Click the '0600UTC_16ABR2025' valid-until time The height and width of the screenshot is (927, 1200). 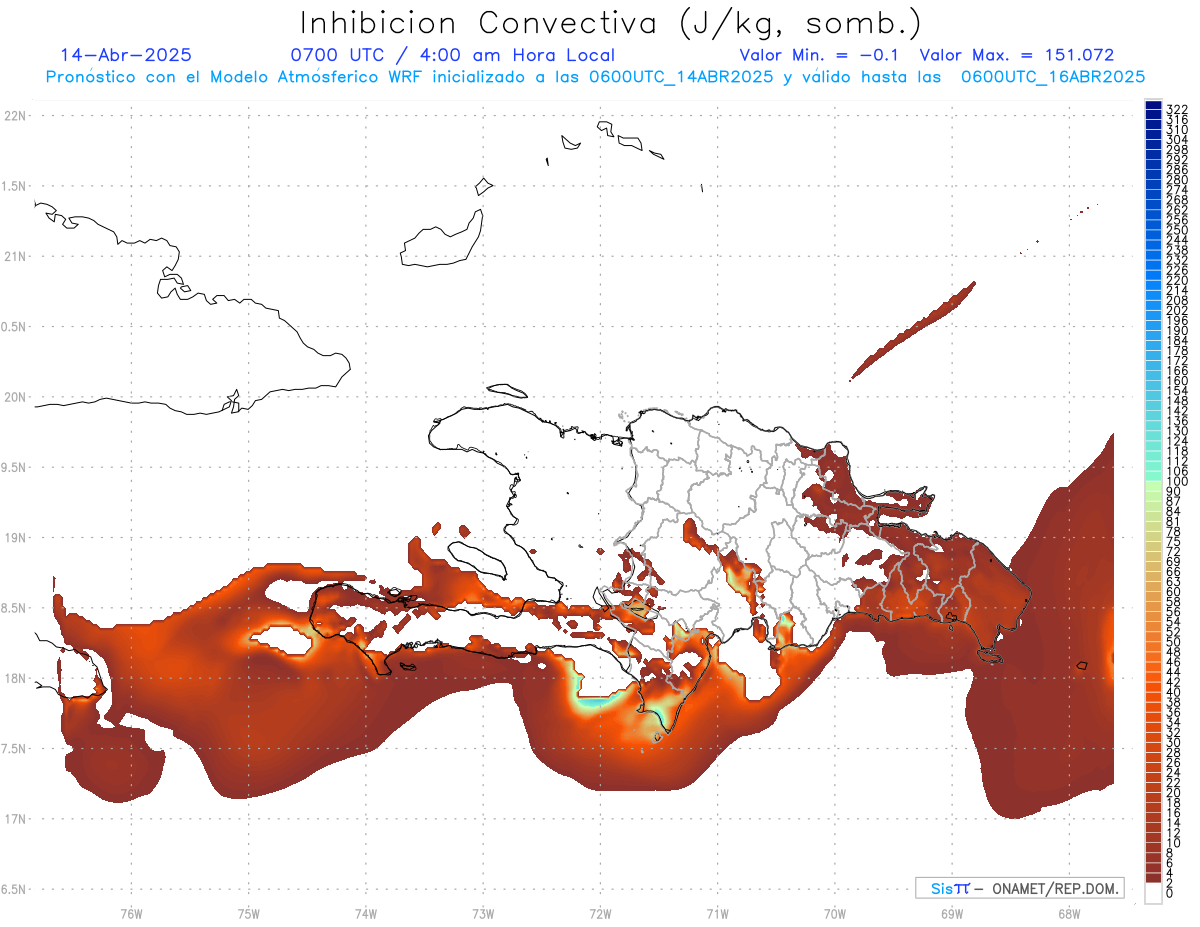1053,76
